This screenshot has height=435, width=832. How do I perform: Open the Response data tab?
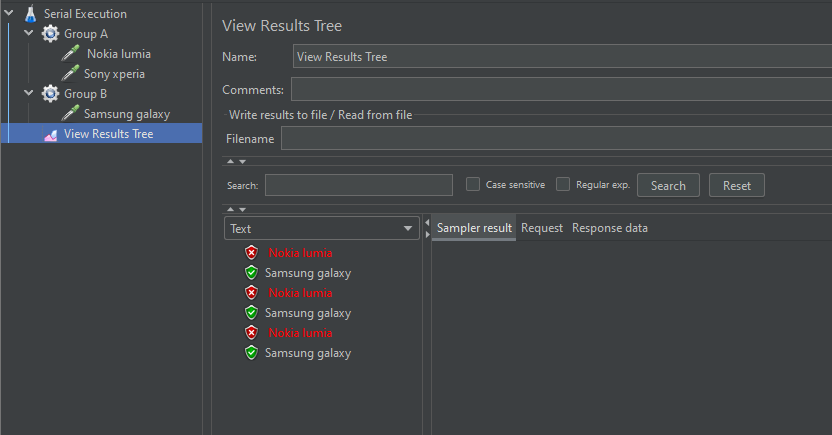point(610,228)
